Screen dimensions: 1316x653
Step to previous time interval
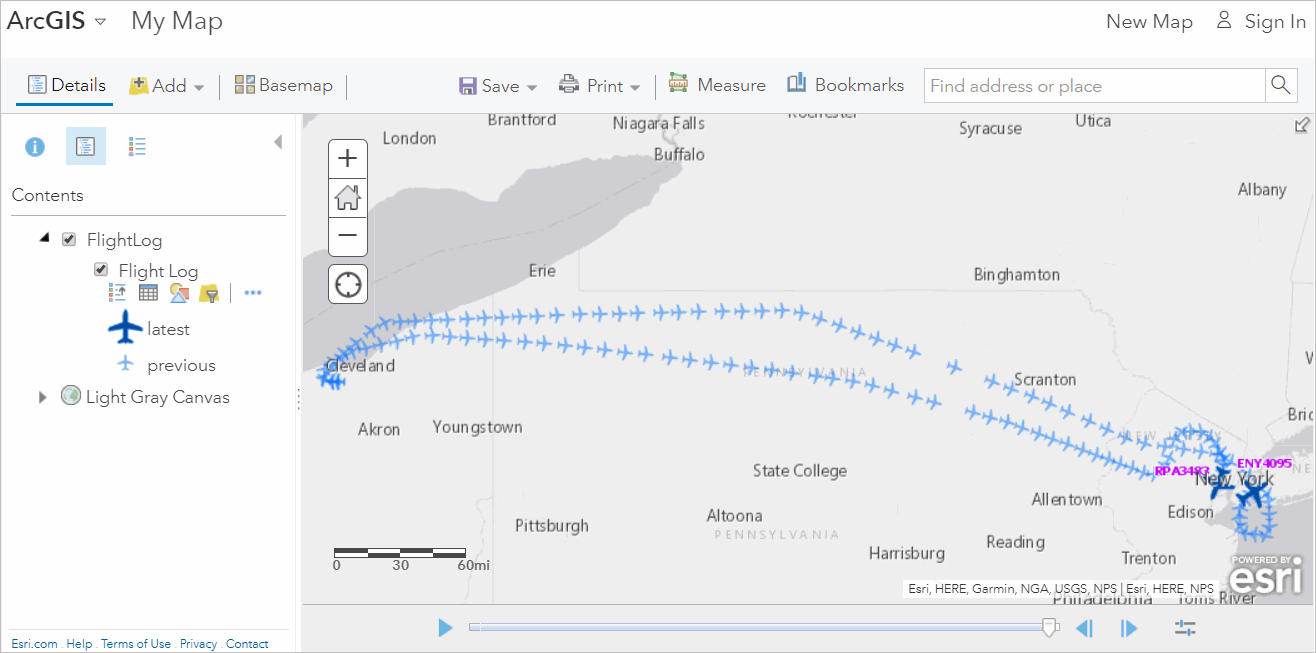click(1085, 628)
